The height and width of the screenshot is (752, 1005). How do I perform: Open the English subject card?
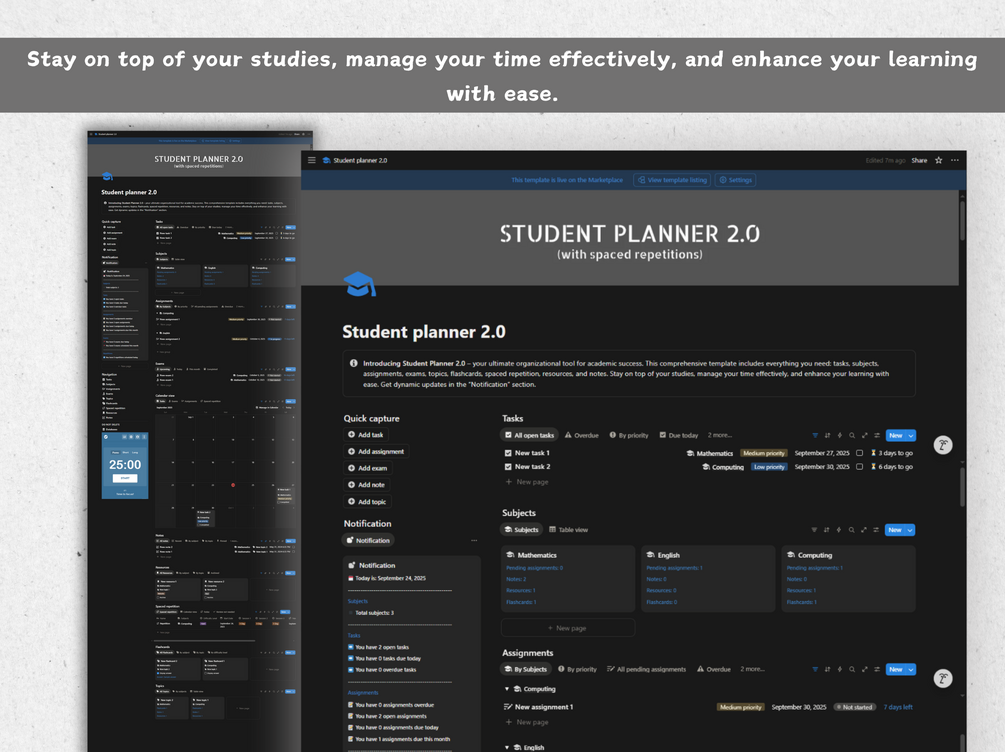[708, 578]
